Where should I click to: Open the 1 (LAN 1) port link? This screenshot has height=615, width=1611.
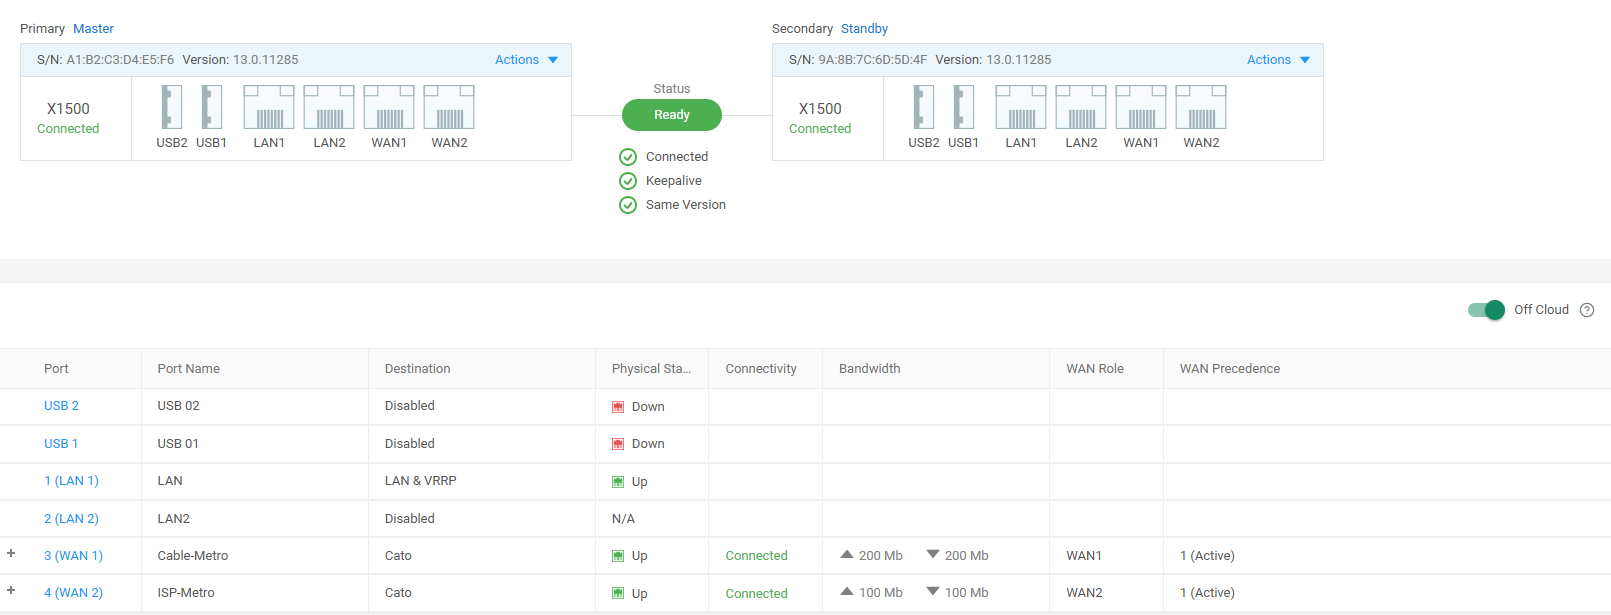(71, 481)
